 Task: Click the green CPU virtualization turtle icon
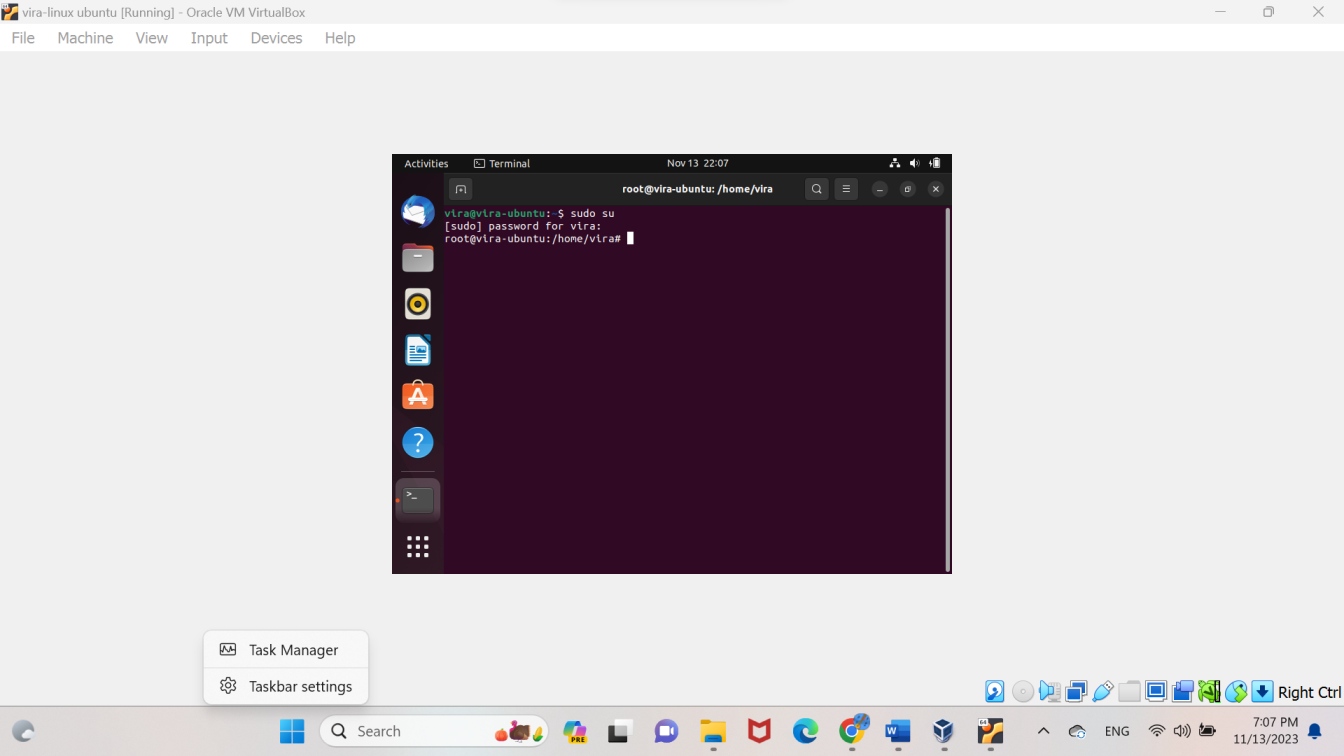click(1209, 691)
